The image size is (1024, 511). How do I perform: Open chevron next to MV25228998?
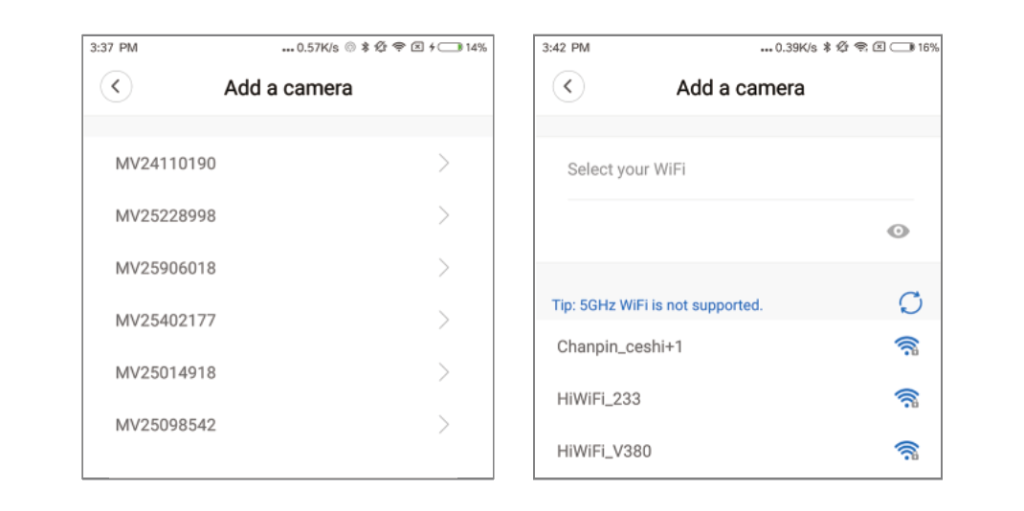tap(445, 216)
